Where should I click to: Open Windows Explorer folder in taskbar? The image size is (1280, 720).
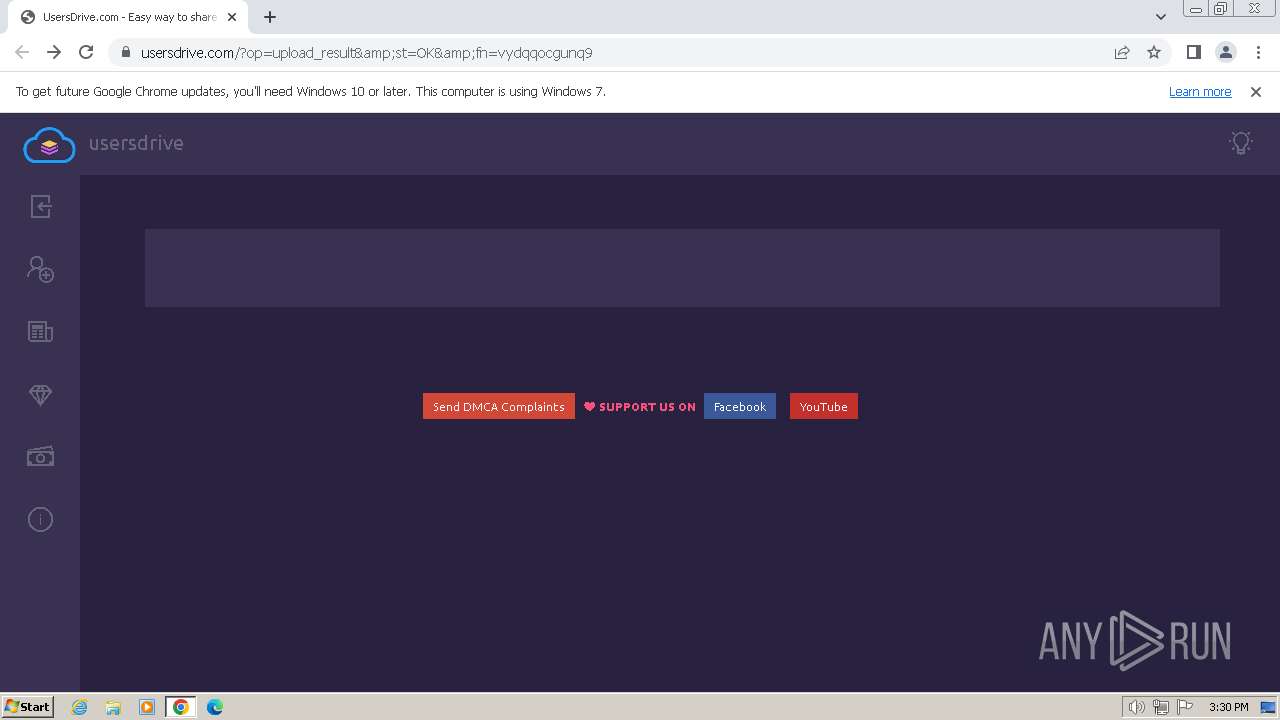tap(113, 707)
